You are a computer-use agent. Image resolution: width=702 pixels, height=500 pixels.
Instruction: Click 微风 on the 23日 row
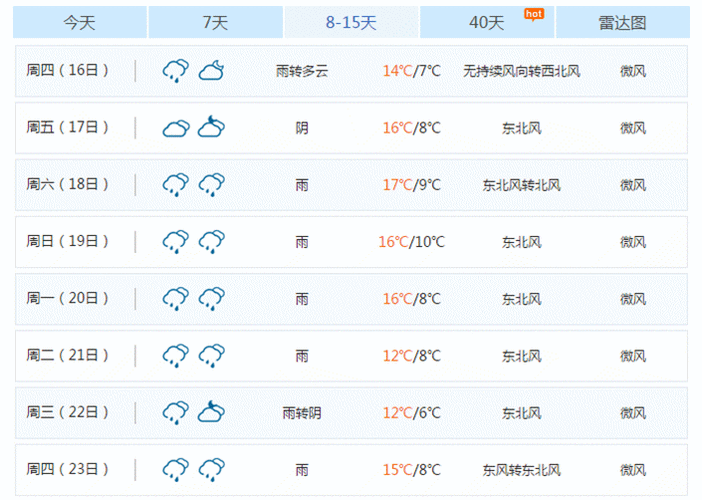click(x=633, y=470)
